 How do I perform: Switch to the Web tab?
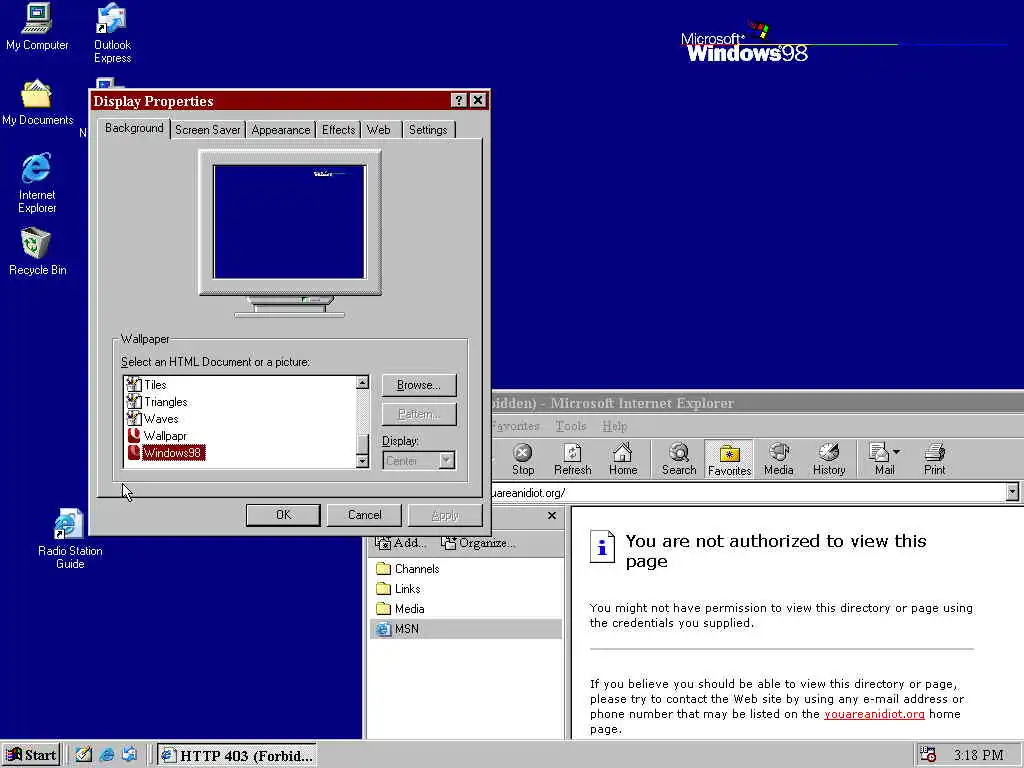379,129
